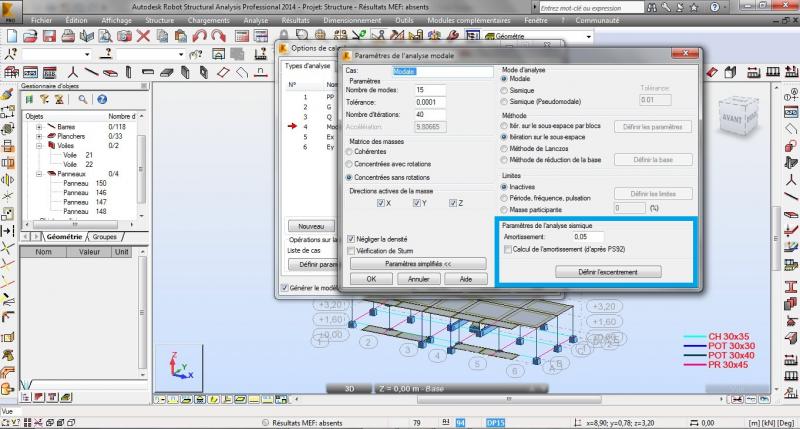The height and width of the screenshot is (429, 800).
Task: Open print preview with the magnifier page icon
Action: (x=105, y=36)
